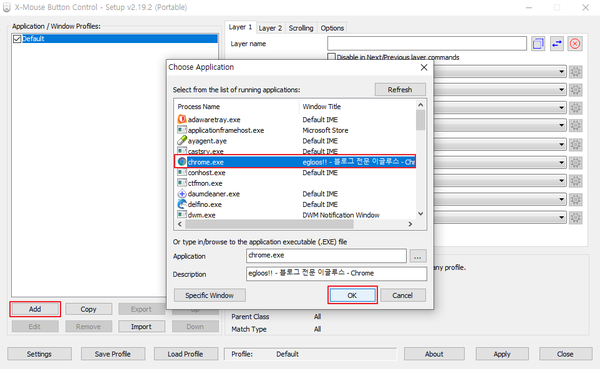The width and height of the screenshot is (600, 369).
Task: Open the Options tab
Action: pos(332,28)
